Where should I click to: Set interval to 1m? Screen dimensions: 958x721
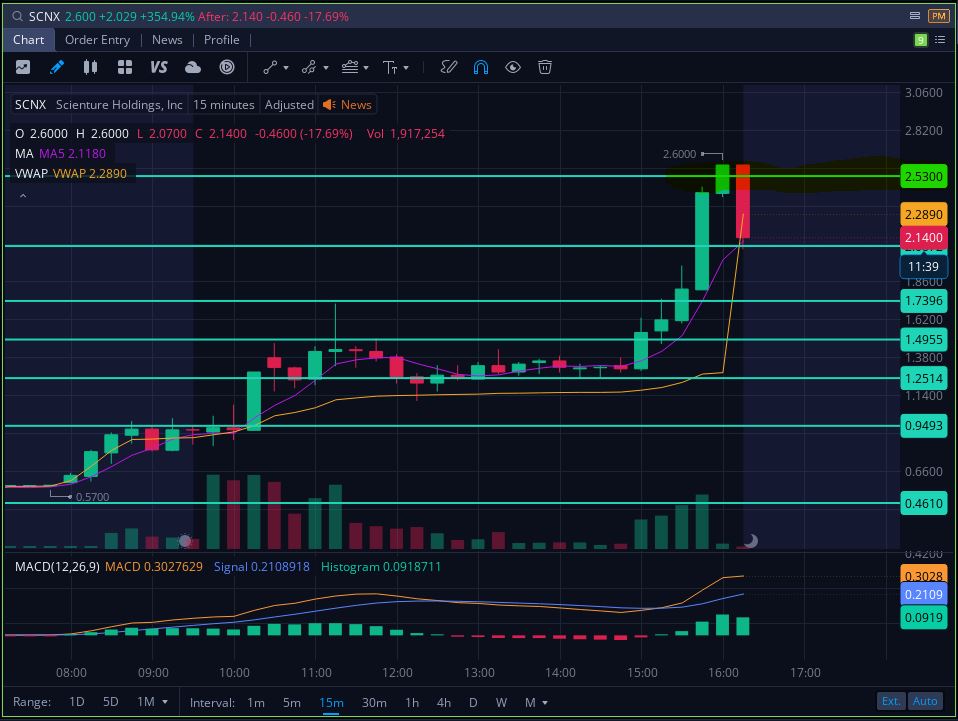point(256,703)
